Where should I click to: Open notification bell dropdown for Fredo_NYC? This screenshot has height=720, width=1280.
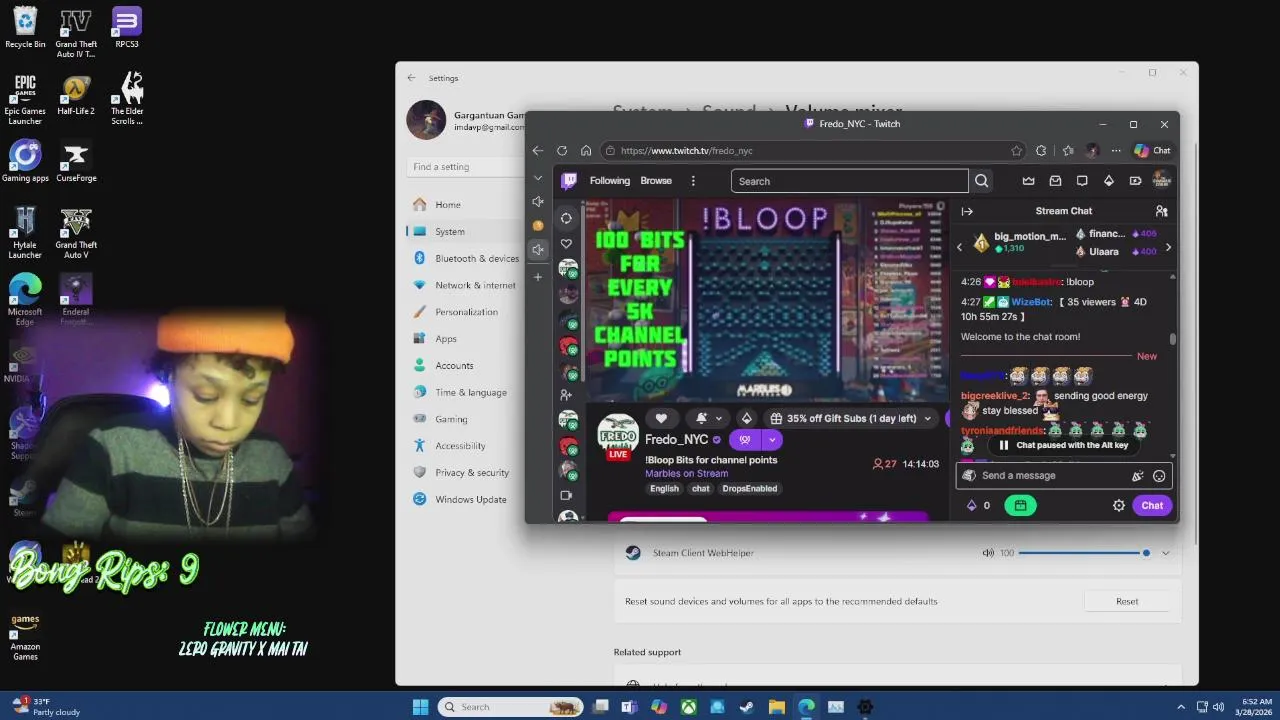[708, 418]
